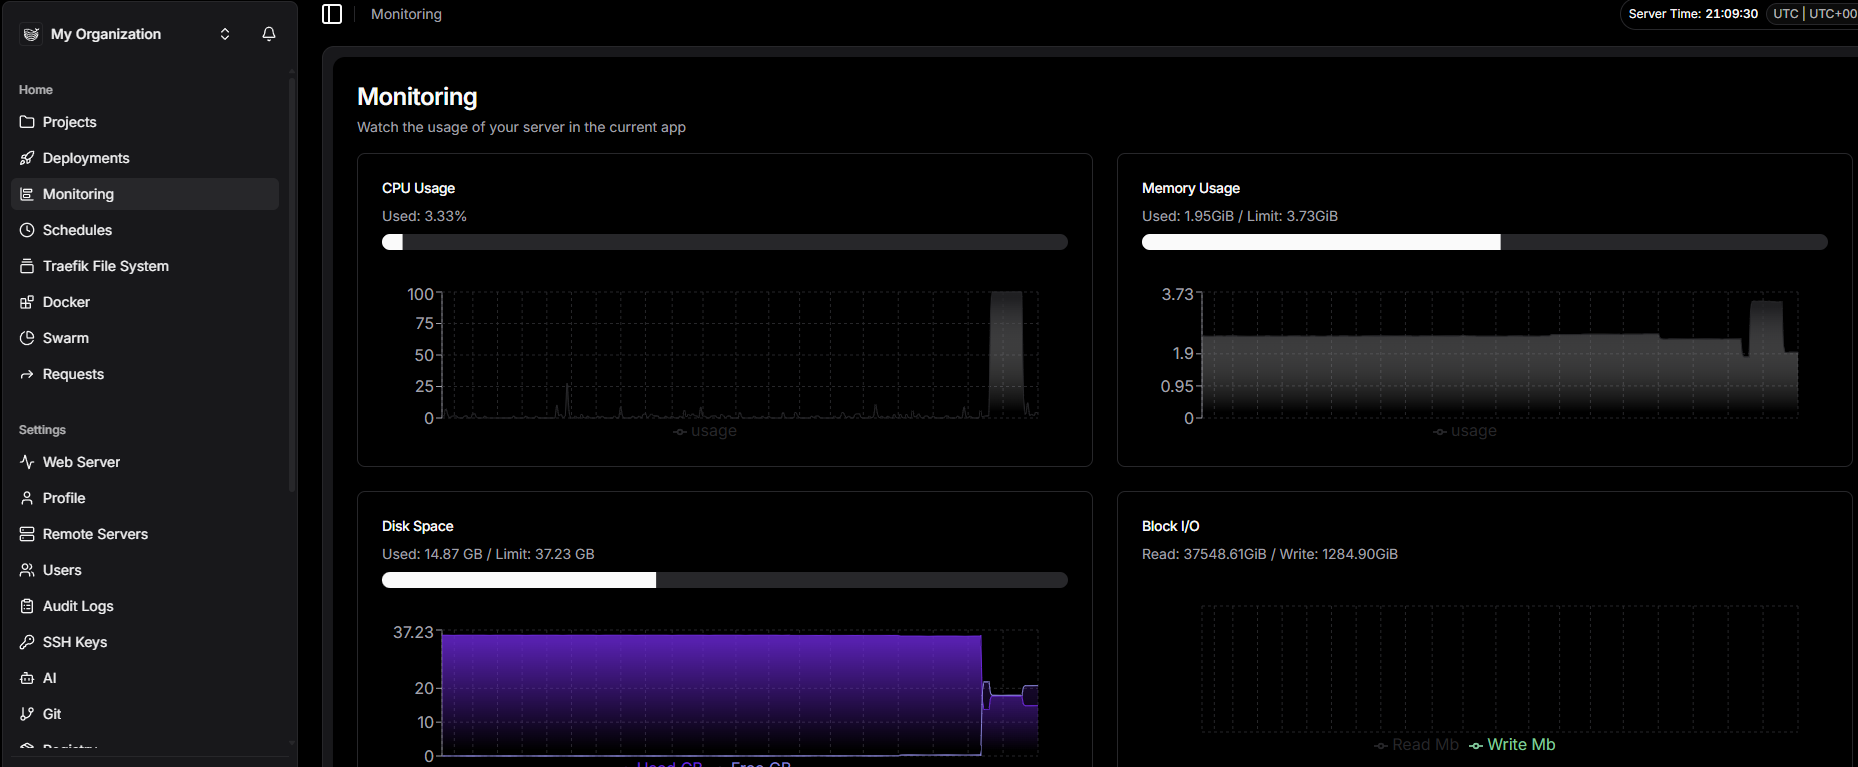1858x767 pixels.
Task: Open the Swarm page
Action: [145, 338]
